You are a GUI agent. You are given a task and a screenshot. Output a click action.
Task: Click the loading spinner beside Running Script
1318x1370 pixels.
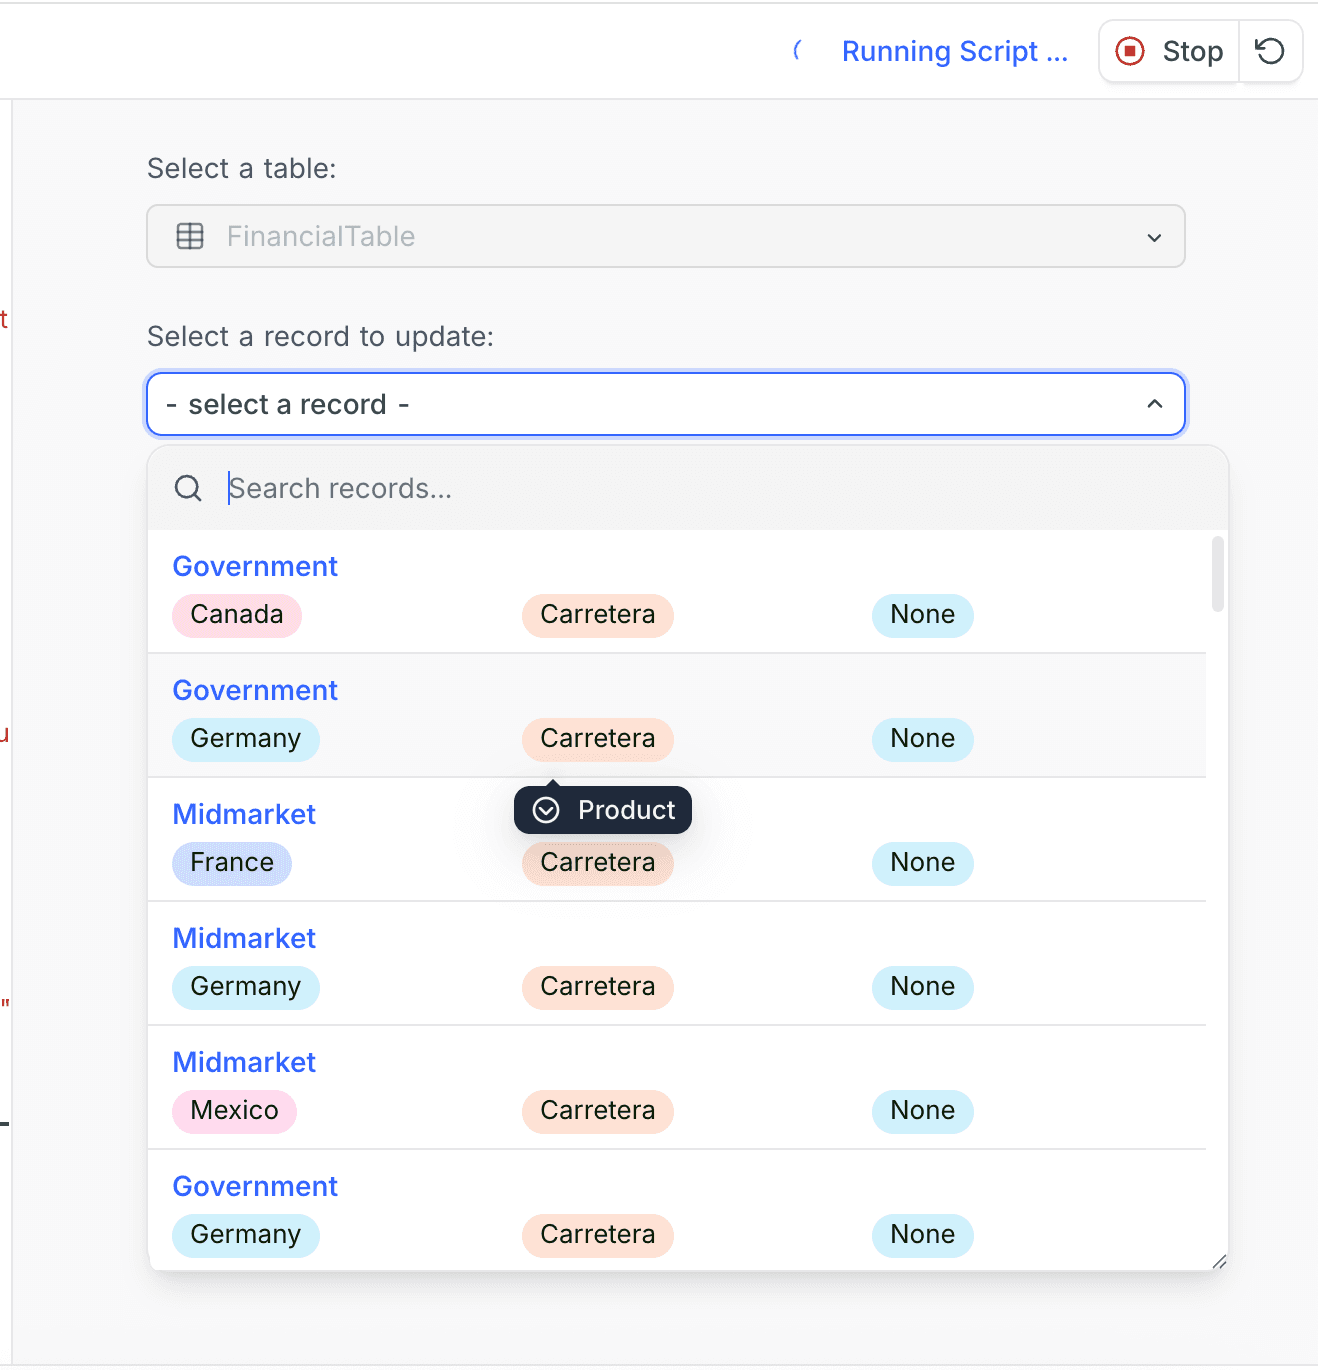point(799,50)
